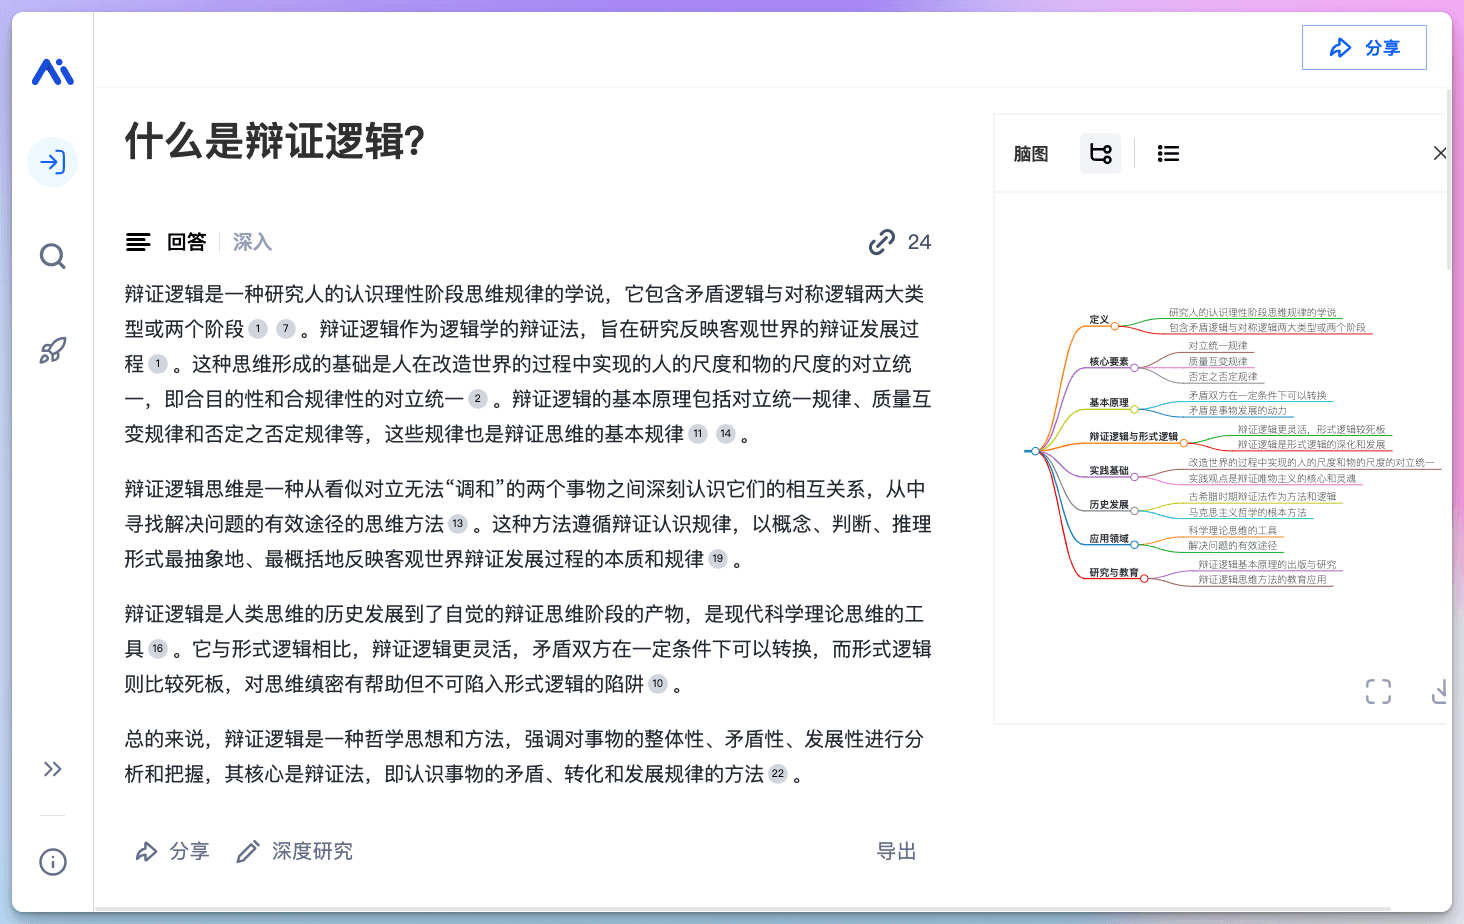Click the 解决问题的有效途径 leaf node
Image resolution: width=1464 pixels, height=924 pixels.
pyautogui.click(x=1233, y=546)
